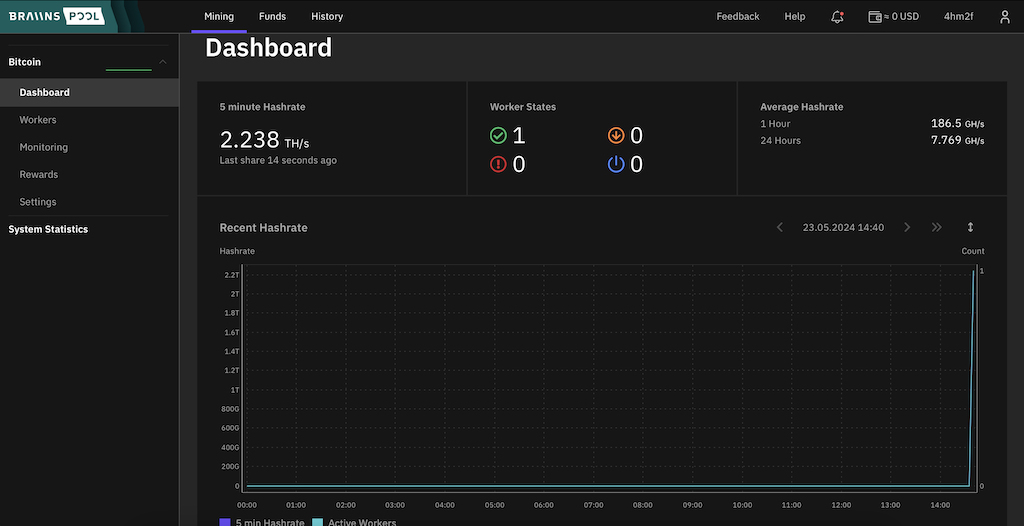Click the orange low hashrate worker icon
1024x526 pixels.
click(x=616, y=136)
